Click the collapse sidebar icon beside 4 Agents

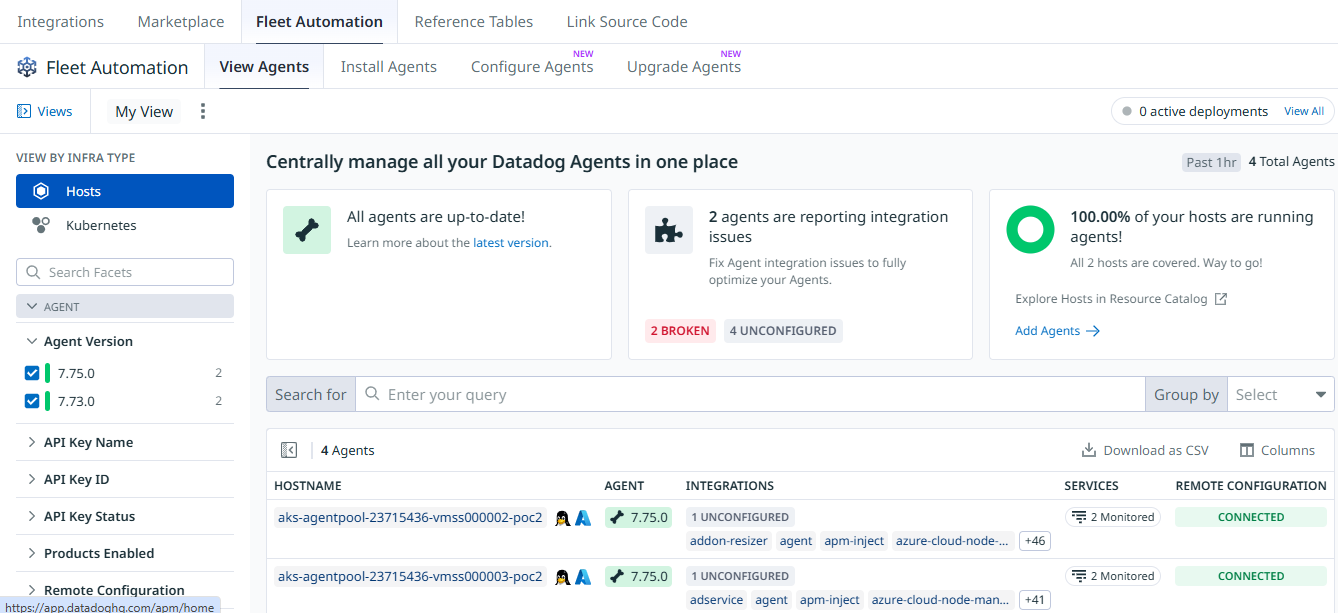click(289, 450)
